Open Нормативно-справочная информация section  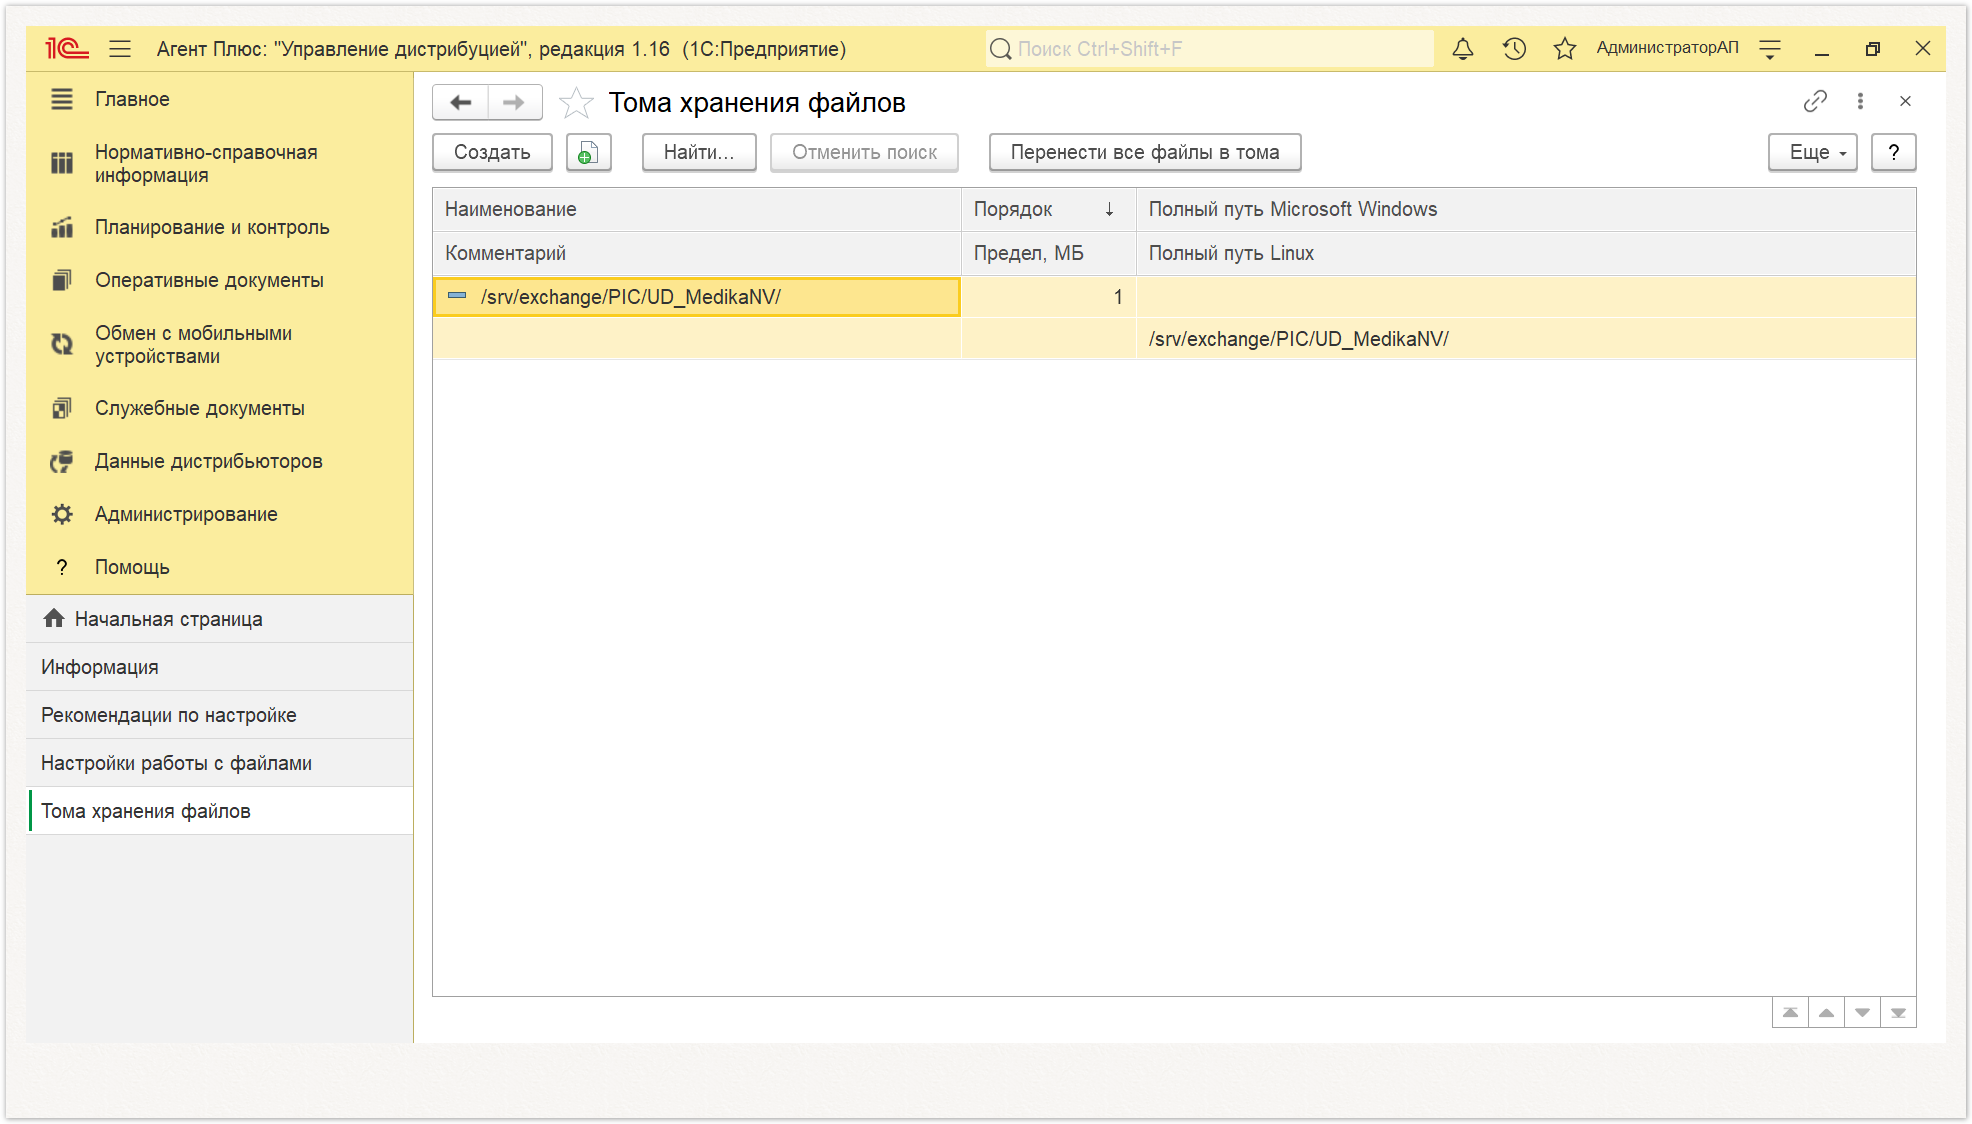[x=219, y=164]
